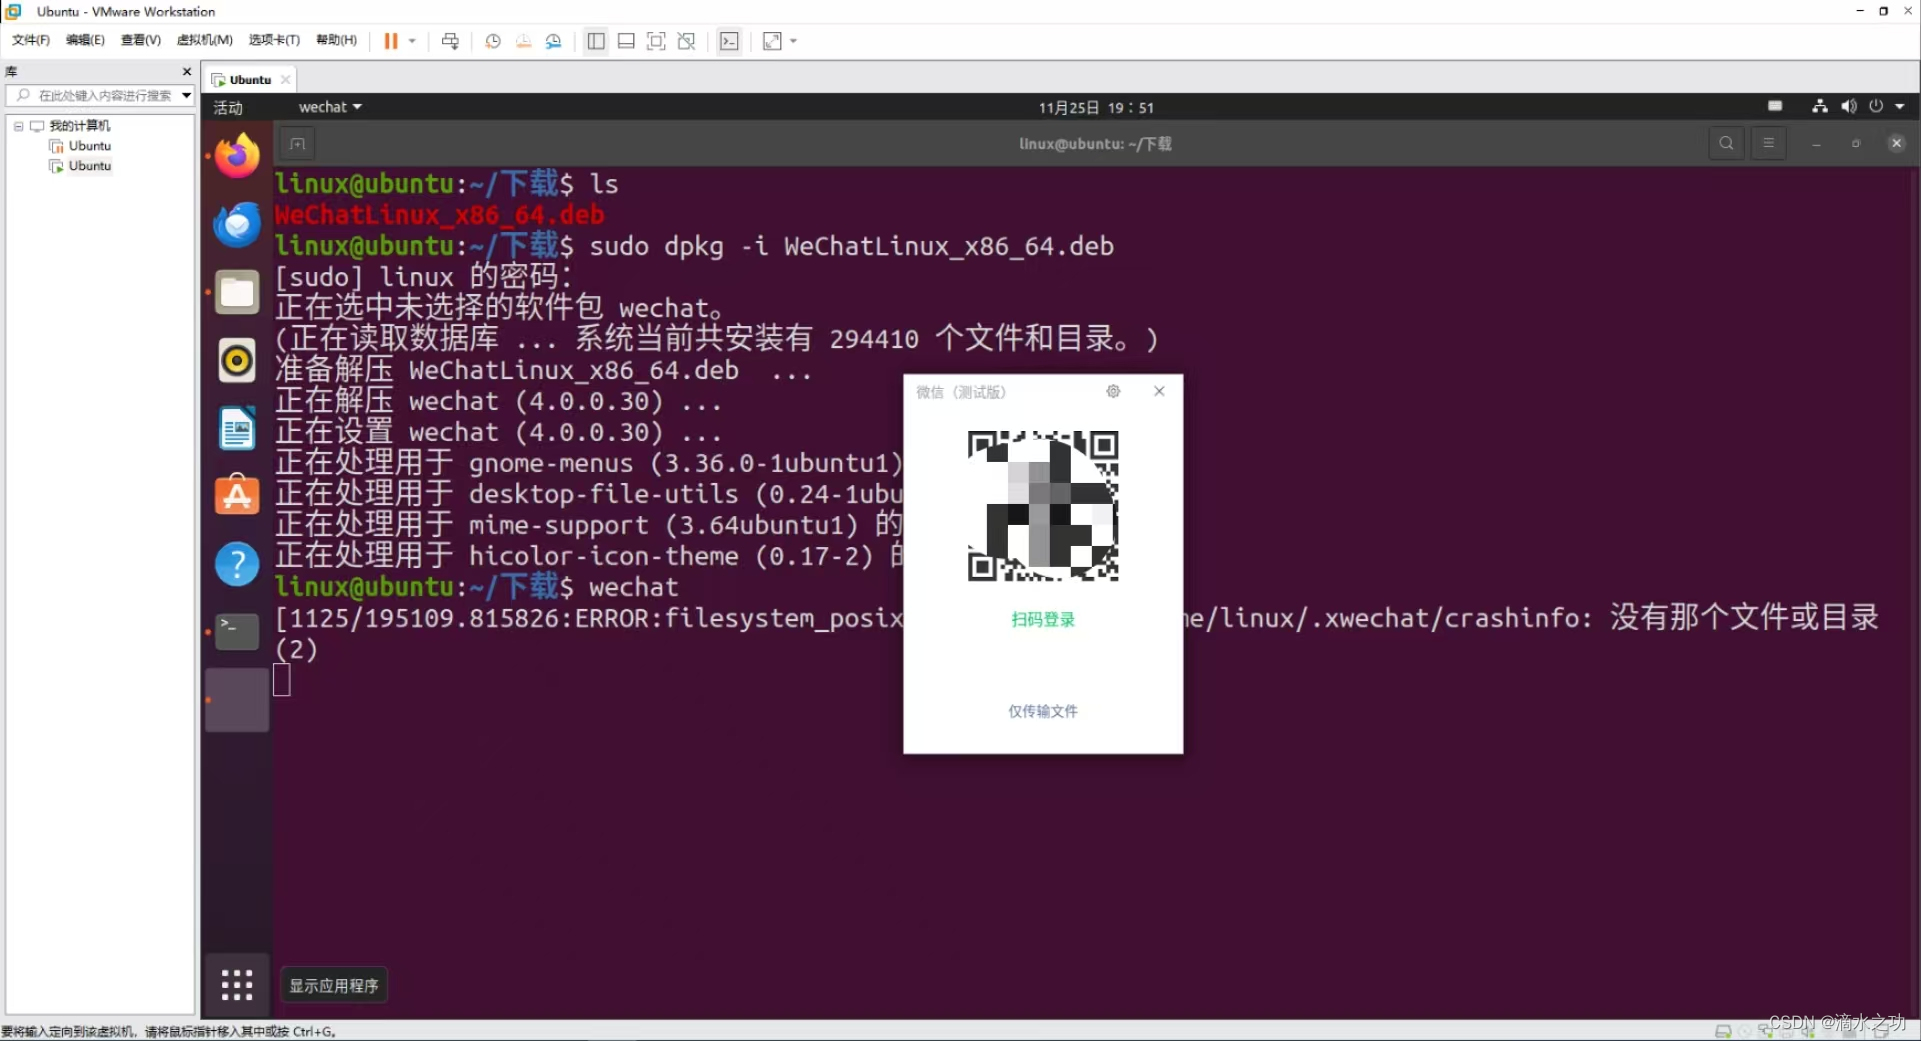Select 我的计算机 in the library
Viewport: 1921px width, 1041px height.
tap(80, 125)
